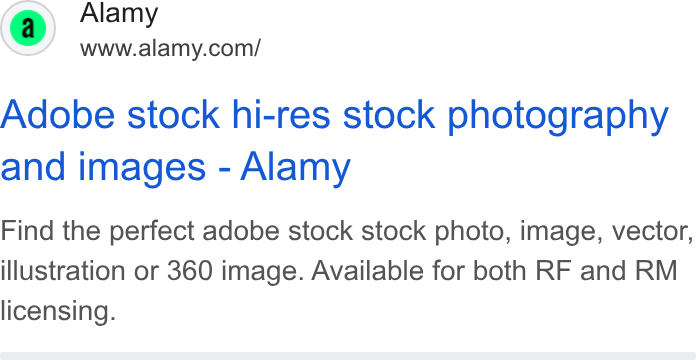The image size is (696, 360).
Task: Select the word "Adobe" in the headline
Action: pos(58,114)
